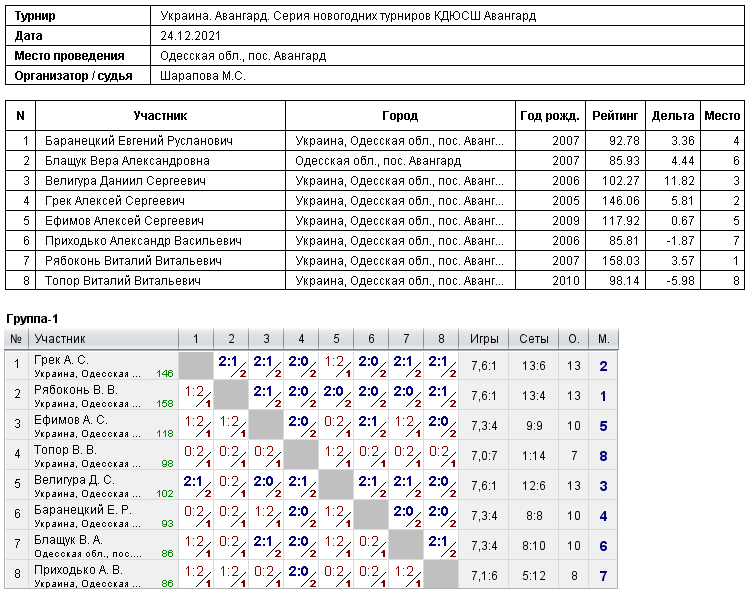Click the tournament date 24.12.2021
750x594 pixels.
coord(190,36)
